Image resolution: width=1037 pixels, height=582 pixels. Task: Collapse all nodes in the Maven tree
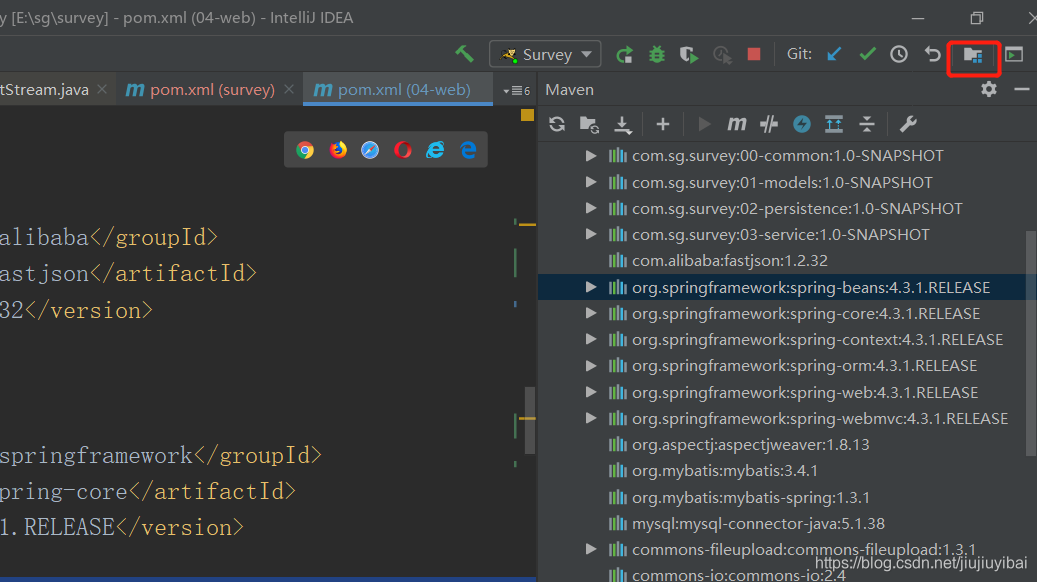(x=867, y=123)
